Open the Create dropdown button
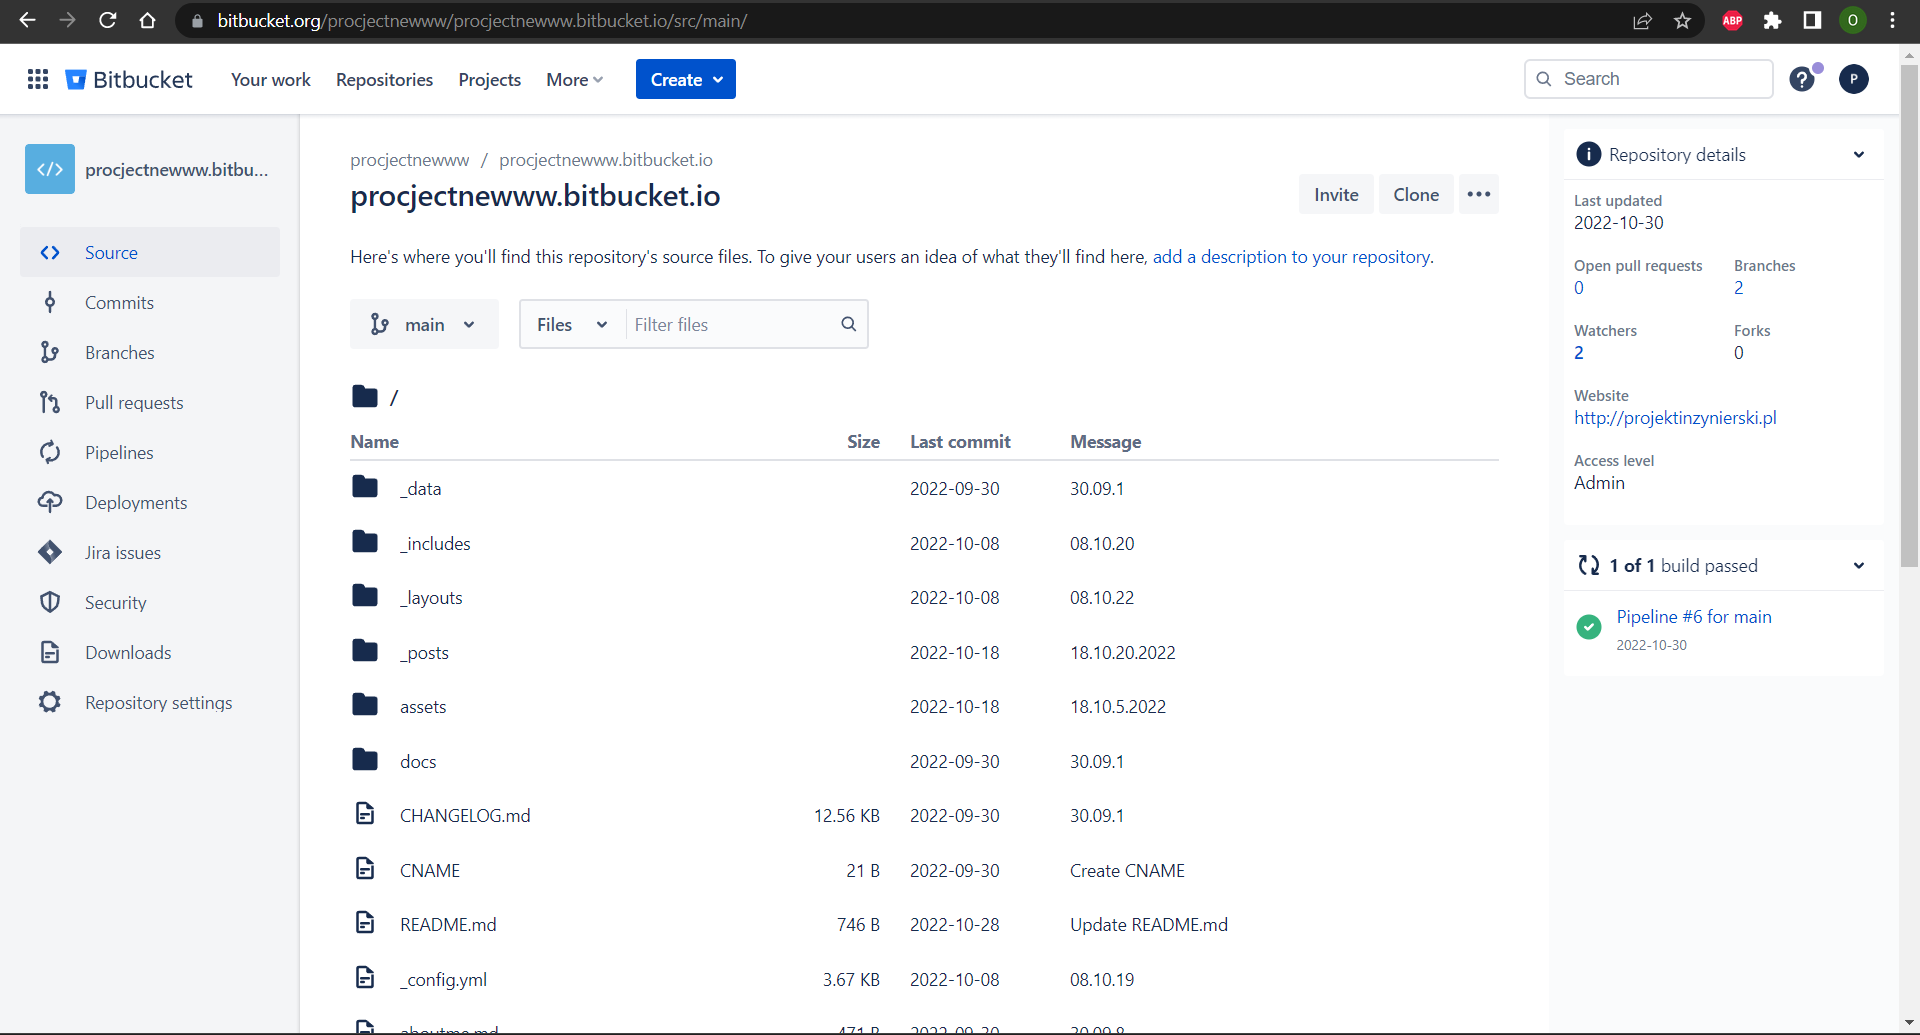 (686, 79)
